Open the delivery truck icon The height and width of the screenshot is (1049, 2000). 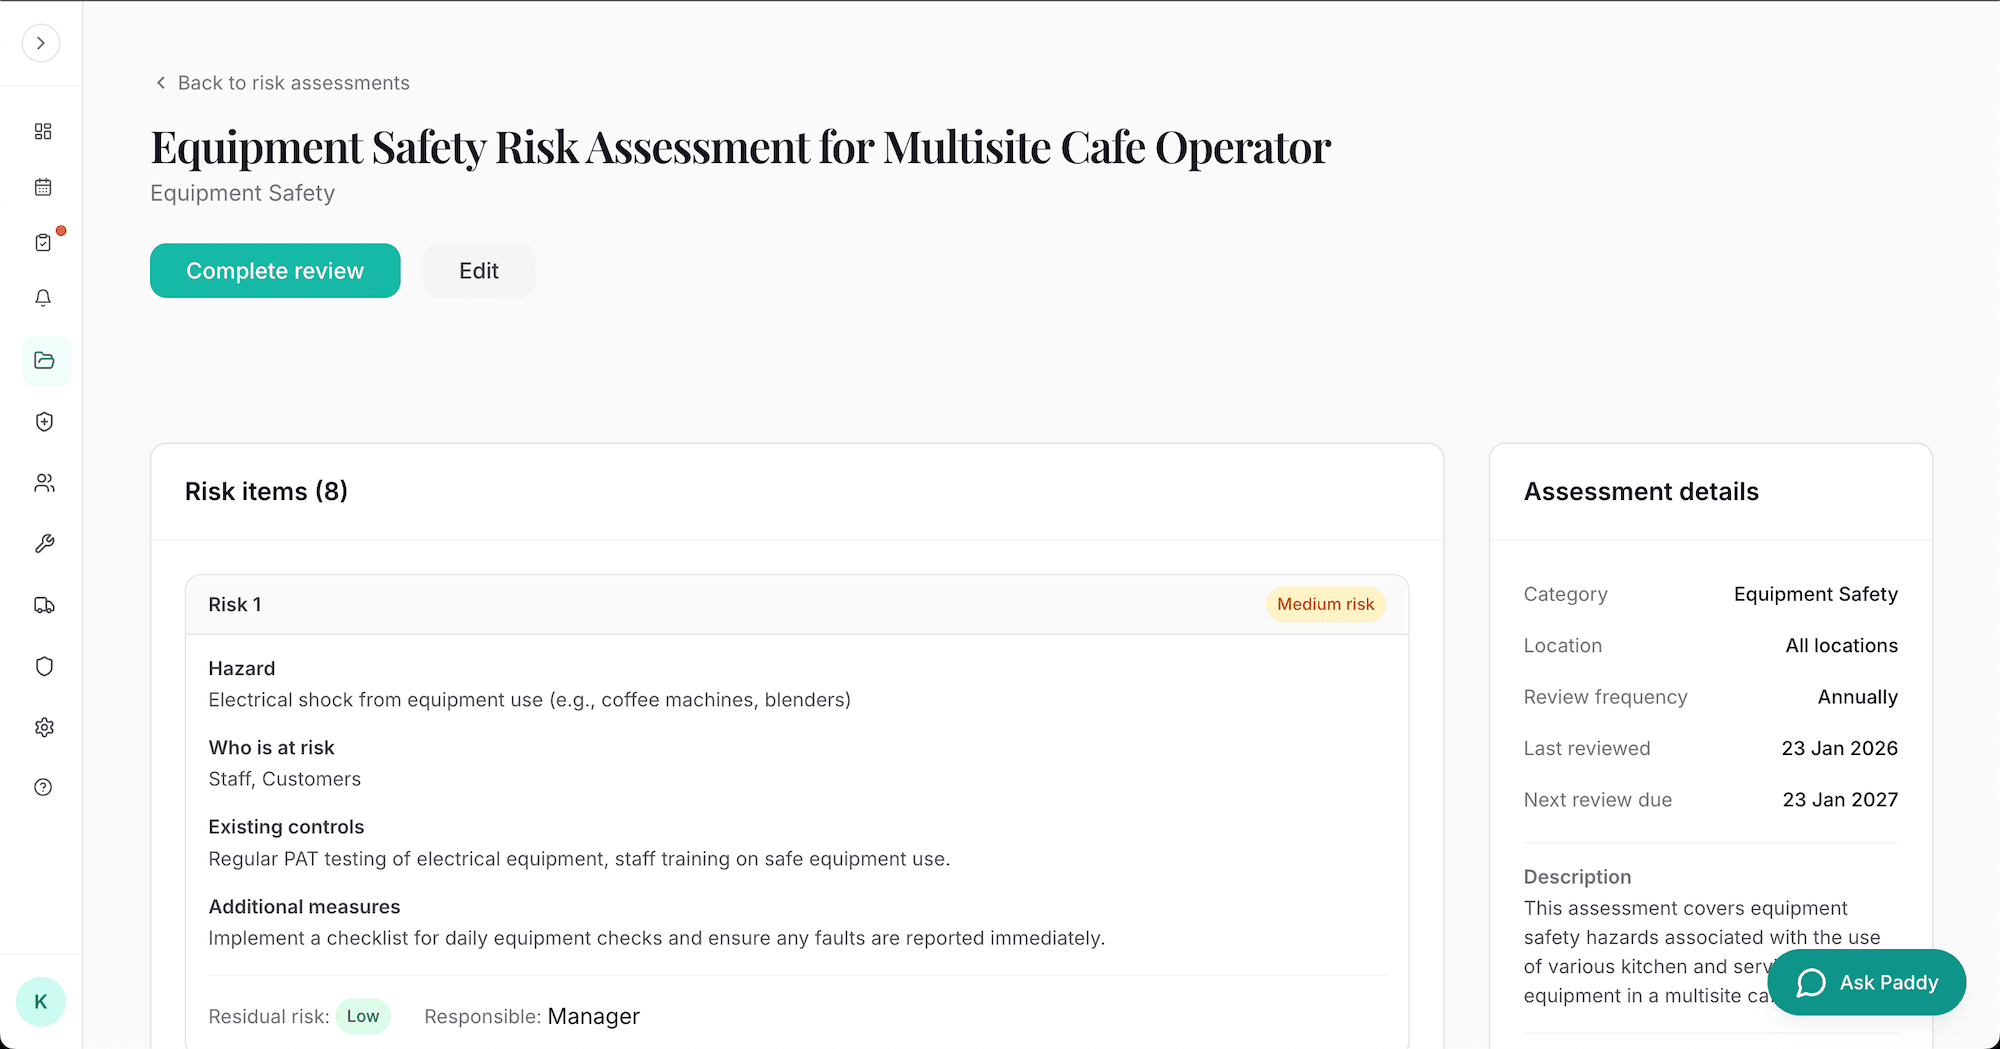click(x=43, y=604)
